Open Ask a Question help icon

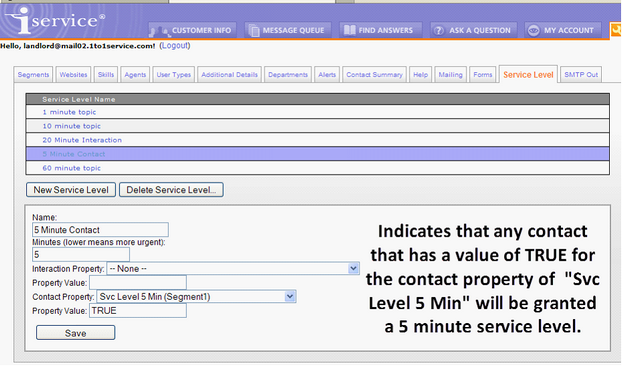(438, 31)
